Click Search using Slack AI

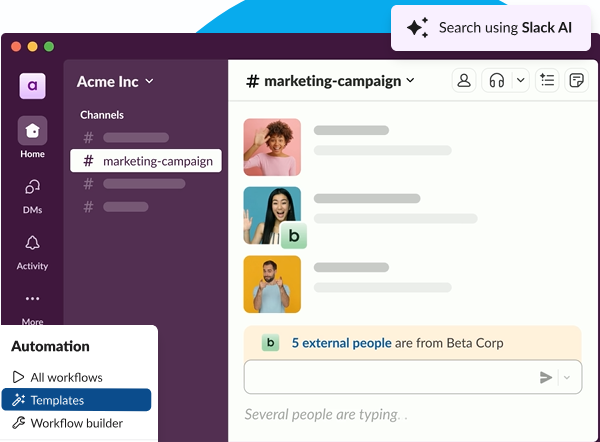click(x=491, y=28)
